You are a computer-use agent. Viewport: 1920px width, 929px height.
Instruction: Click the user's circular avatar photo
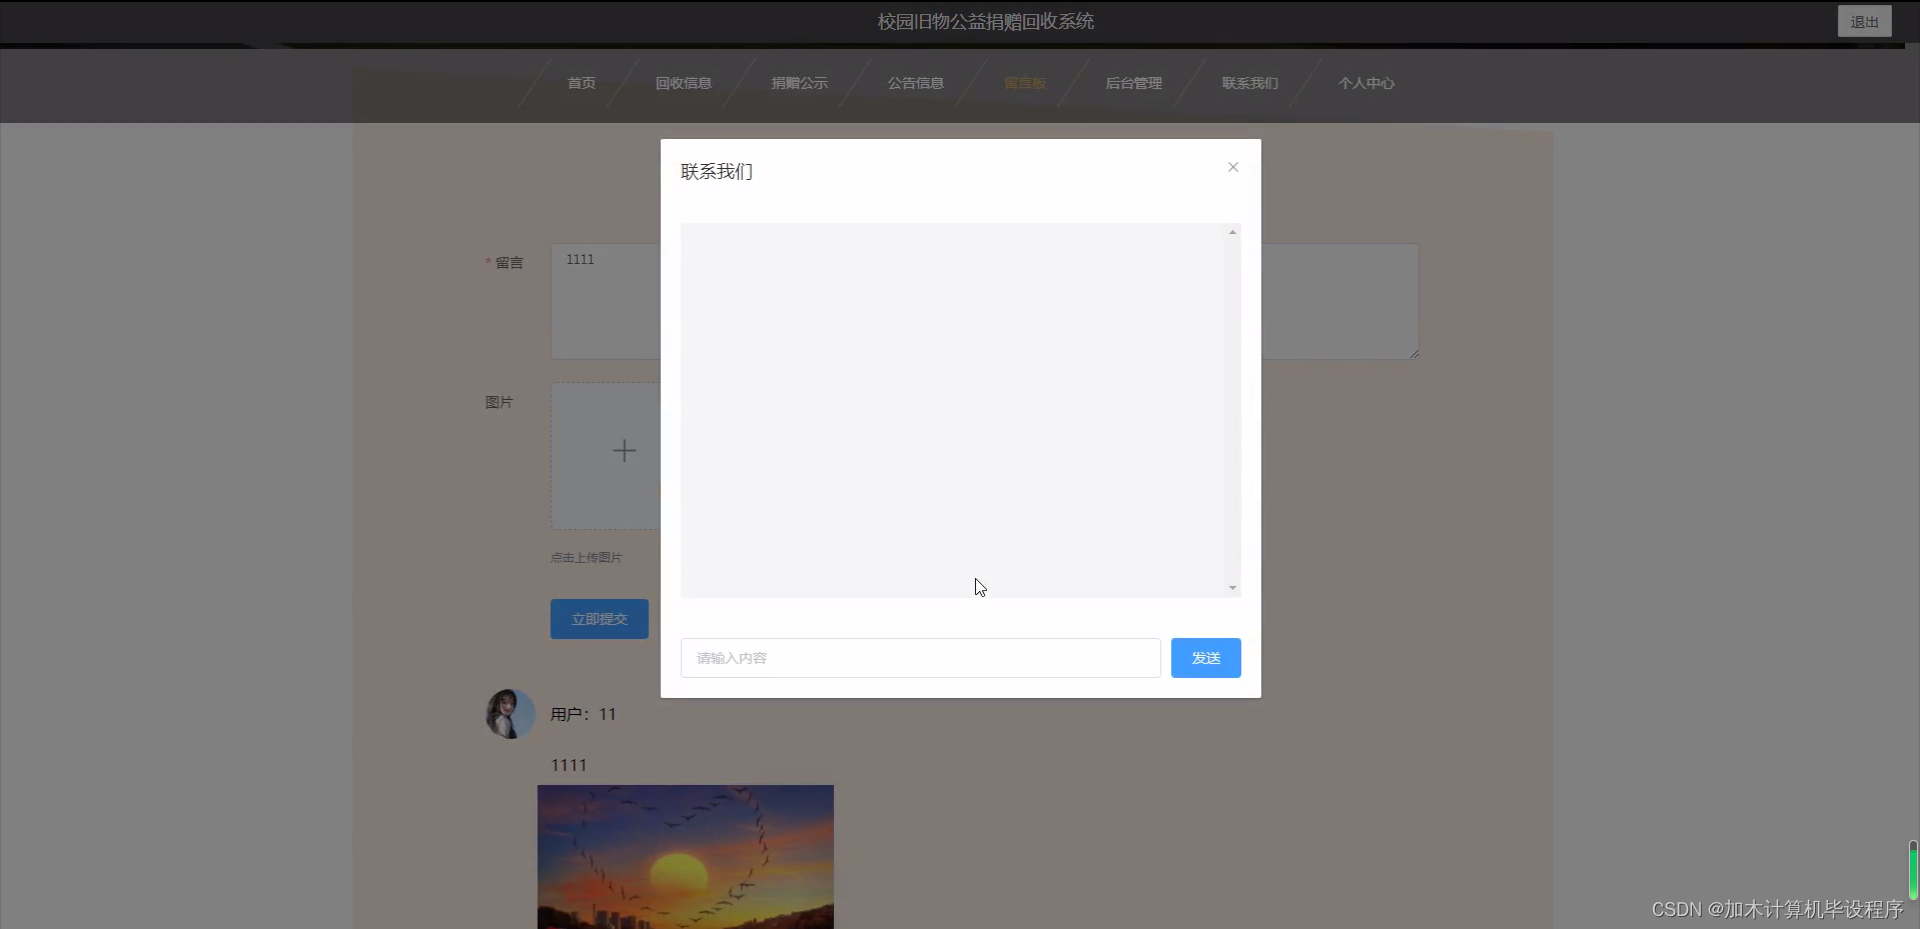click(510, 713)
